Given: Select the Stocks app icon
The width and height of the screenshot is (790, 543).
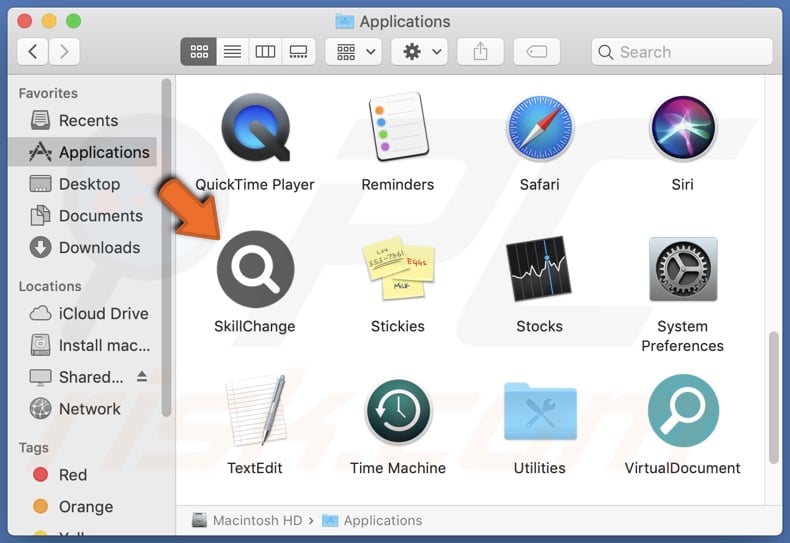Looking at the screenshot, I should (x=539, y=268).
